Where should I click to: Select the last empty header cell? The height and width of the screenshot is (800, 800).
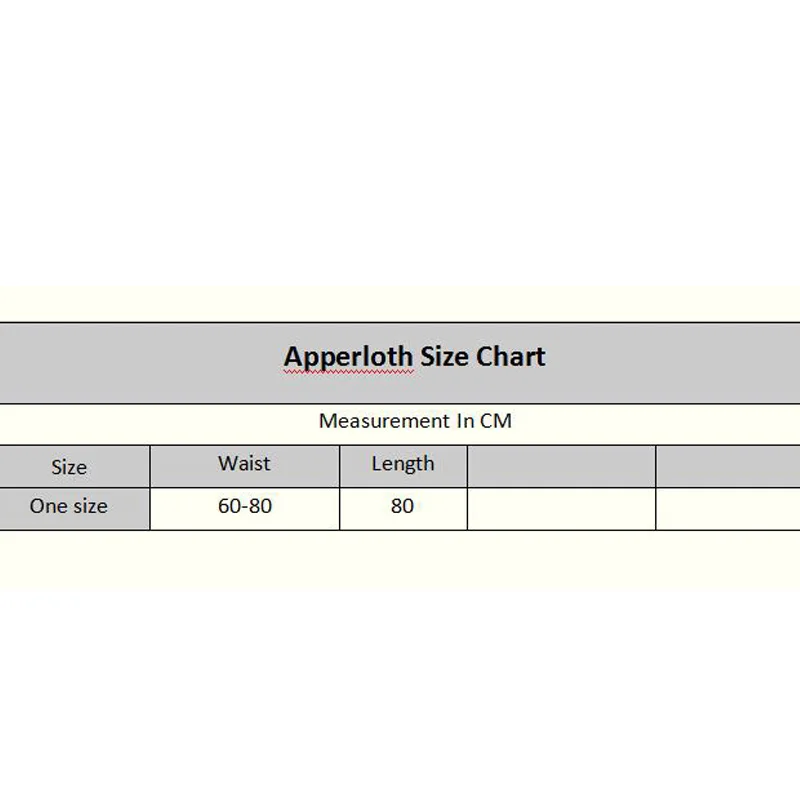728,466
